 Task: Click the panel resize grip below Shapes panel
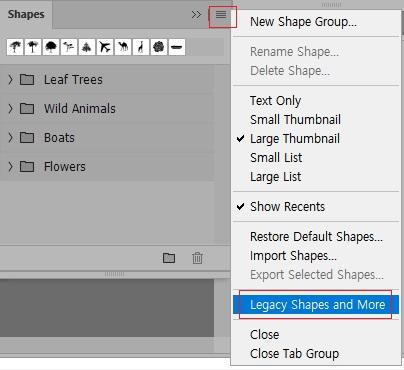[114, 274]
